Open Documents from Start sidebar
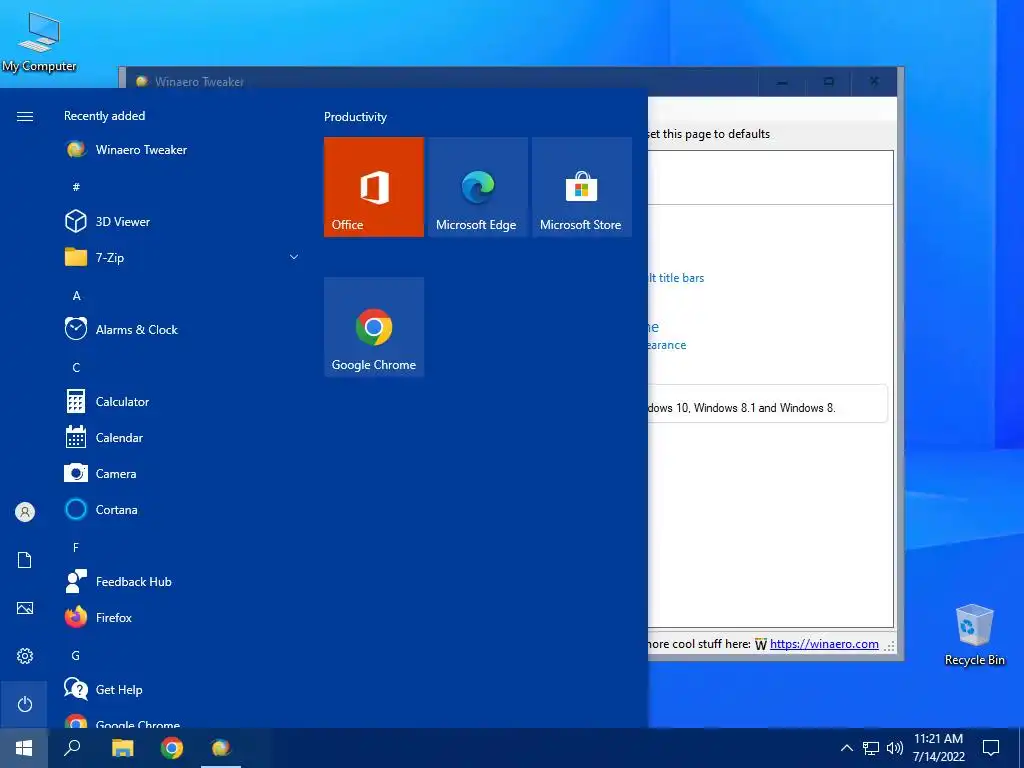The image size is (1024, 768). pos(25,560)
